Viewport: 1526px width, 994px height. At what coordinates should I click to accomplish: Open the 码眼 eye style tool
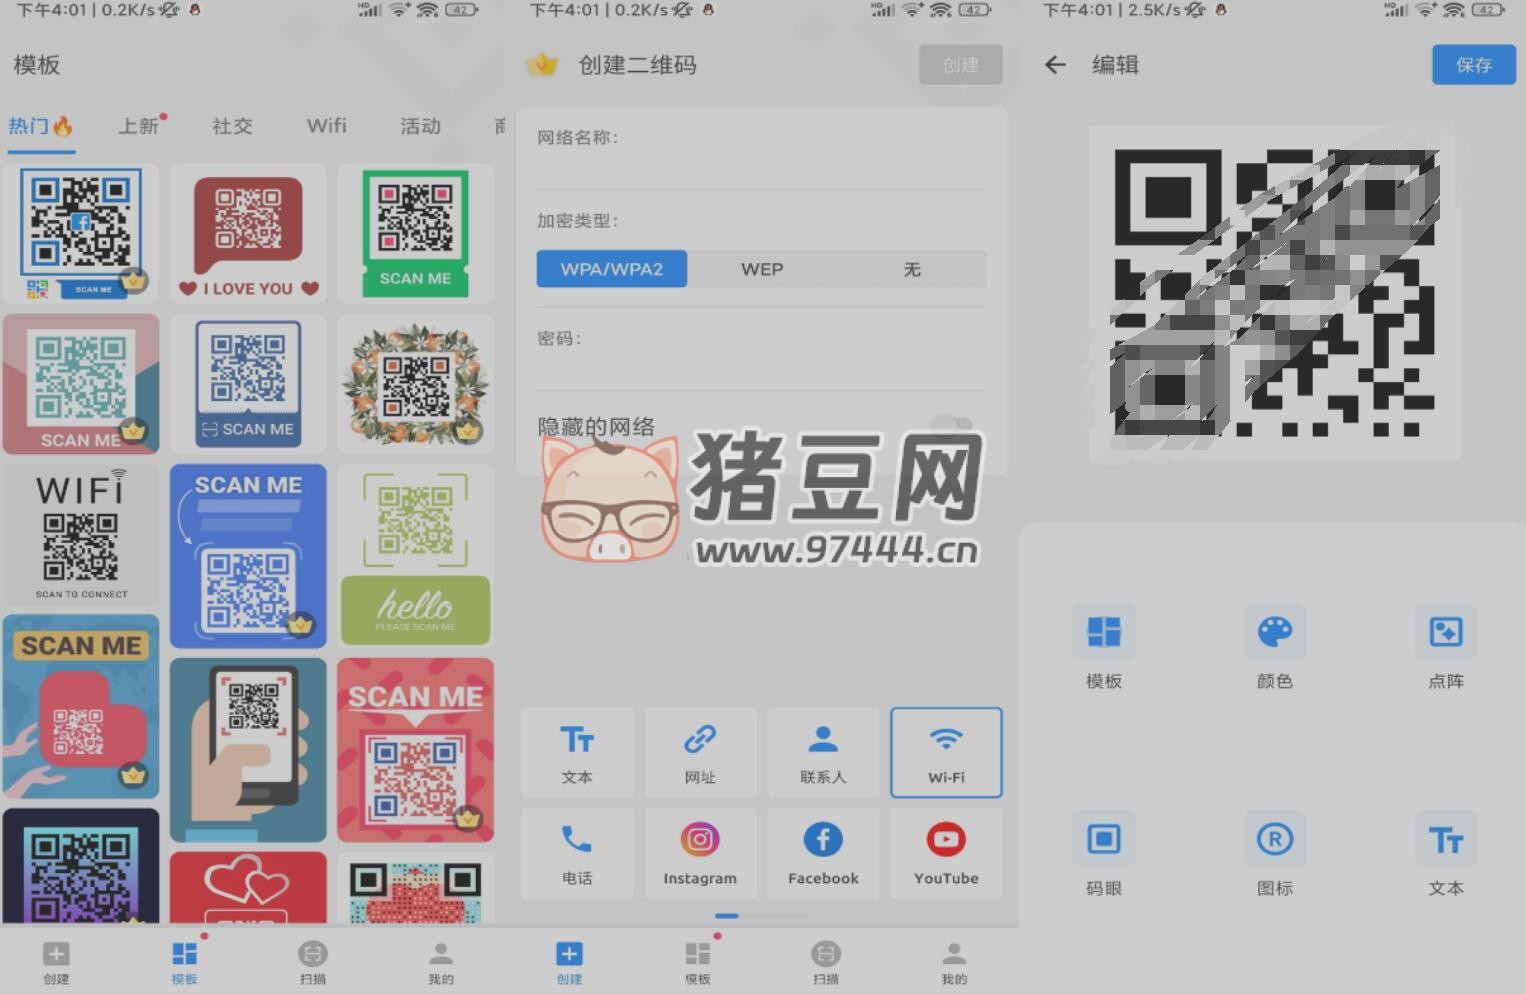pyautogui.click(x=1103, y=852)
